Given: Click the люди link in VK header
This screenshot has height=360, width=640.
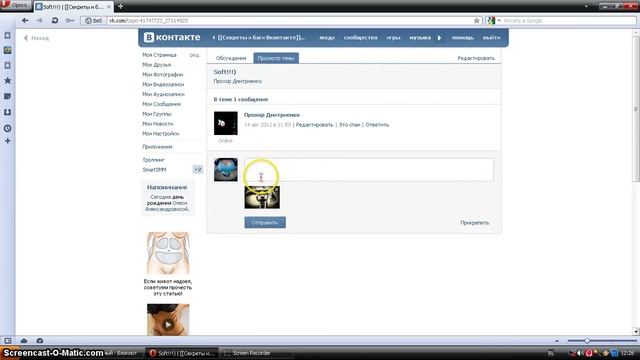Looking at the screenshot, I should (327, 38).
